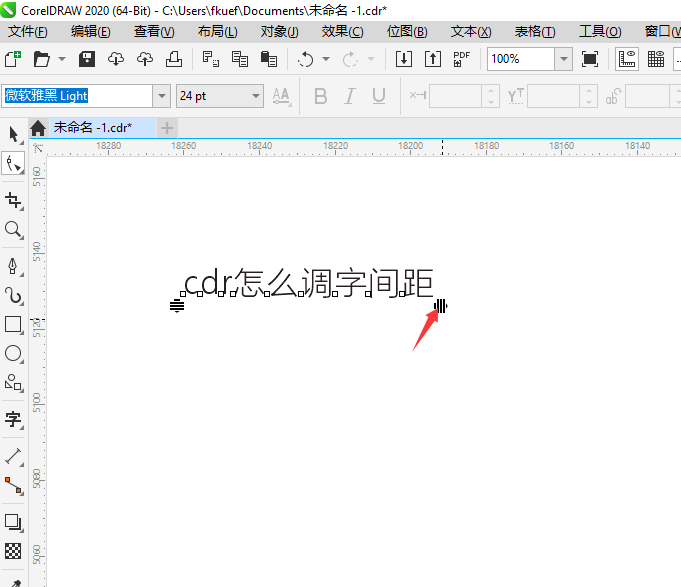The width and height of the screenshot is (681, 587).
Task: Select the Drop shadow tool
Action: pos(13,523)
